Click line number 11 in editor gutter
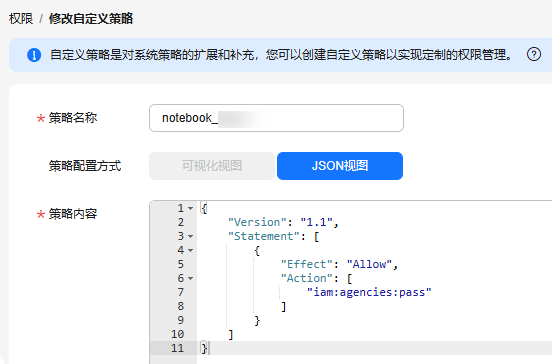Viewport: 552px width, 364px height. (x=177, y=348)
